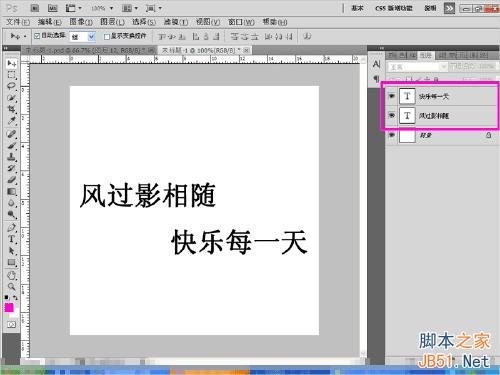Launch Mini Bridge from the application bar
The height and width of the screenshot is (375, 500).
coord(53,8)
